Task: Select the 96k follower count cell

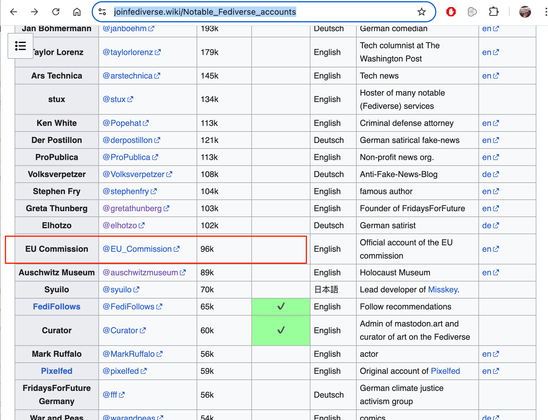Action: (224, 249)
